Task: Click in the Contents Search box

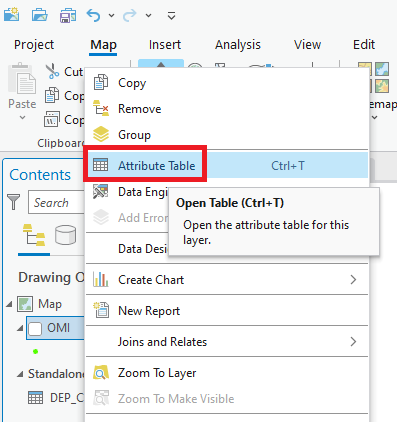Action: coord(56,202)
